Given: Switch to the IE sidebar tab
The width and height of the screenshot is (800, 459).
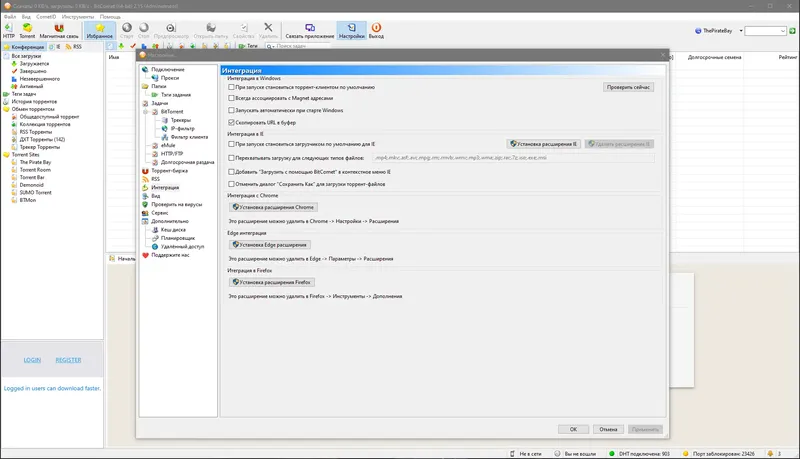Looking at the screenshot, I should [x=55, y=46].
